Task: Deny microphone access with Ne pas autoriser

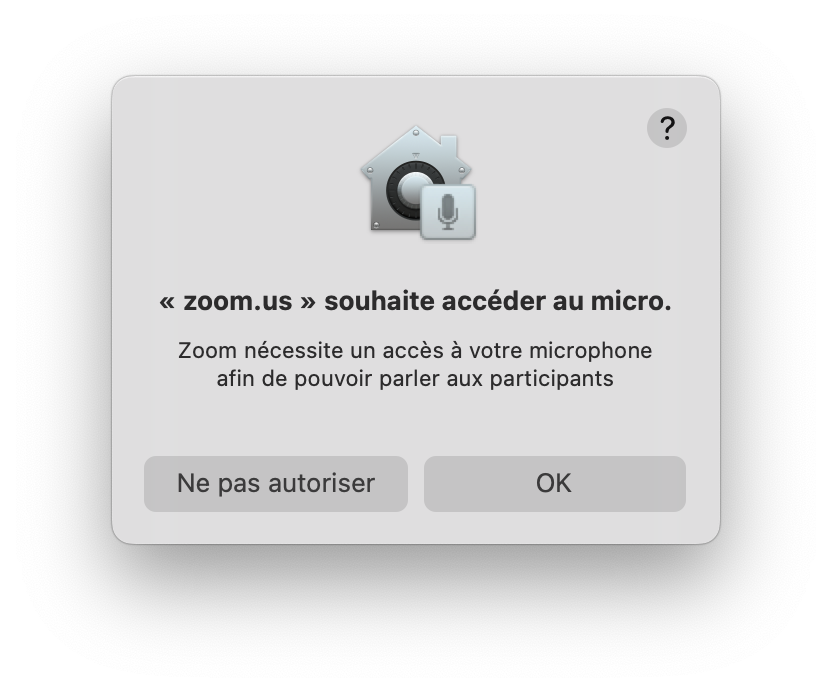Action: [276, 483]
